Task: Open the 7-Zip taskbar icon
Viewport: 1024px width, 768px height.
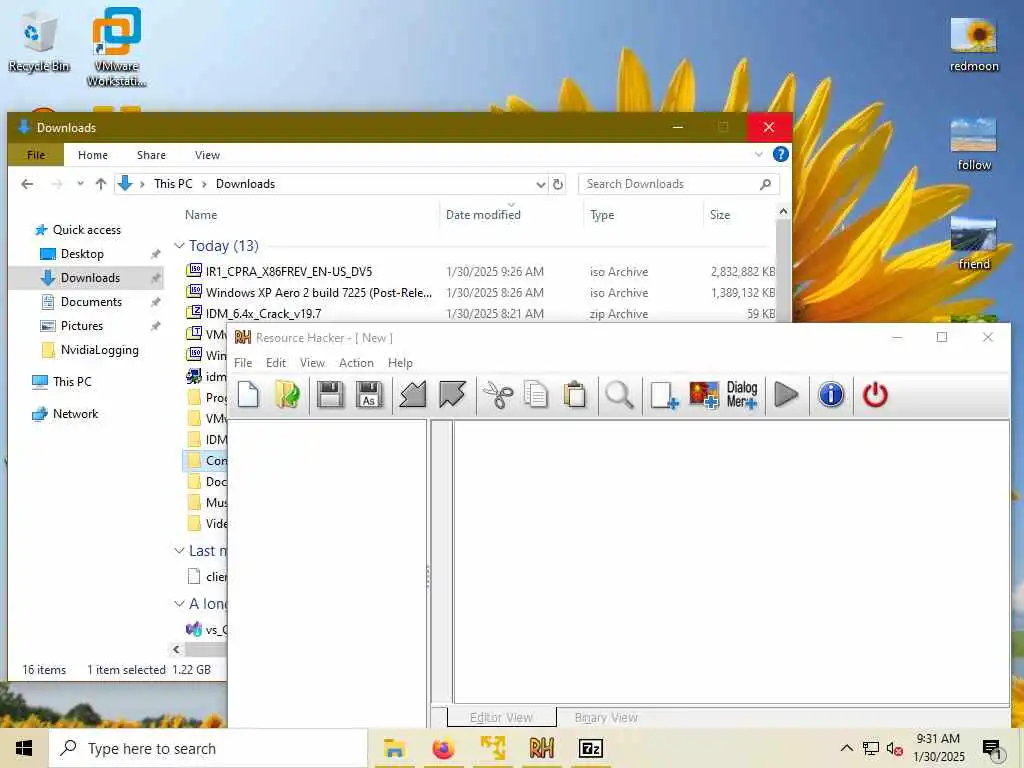Action: point(590,748)
